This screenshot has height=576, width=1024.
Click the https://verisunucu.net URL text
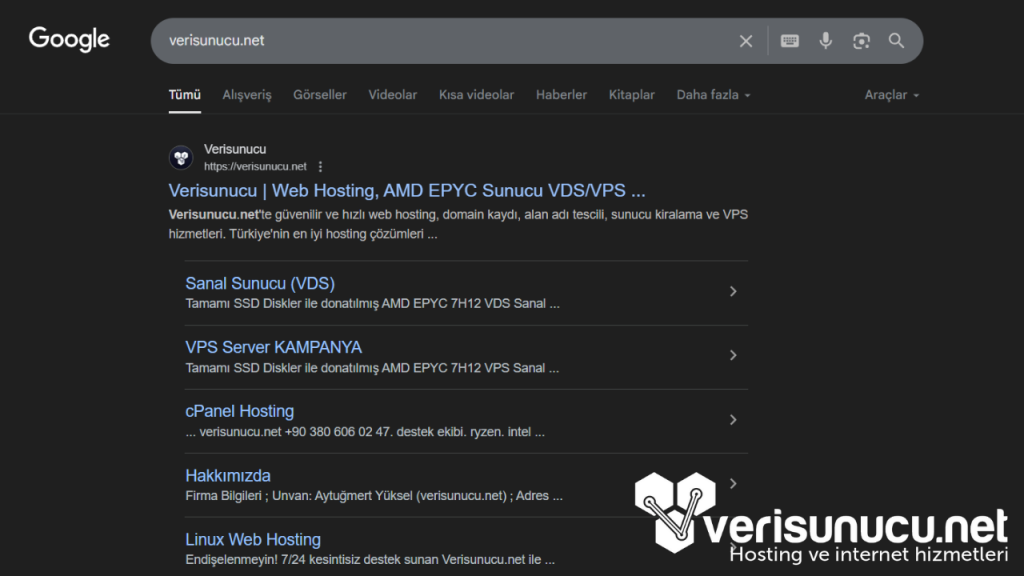tap(255, 167)
